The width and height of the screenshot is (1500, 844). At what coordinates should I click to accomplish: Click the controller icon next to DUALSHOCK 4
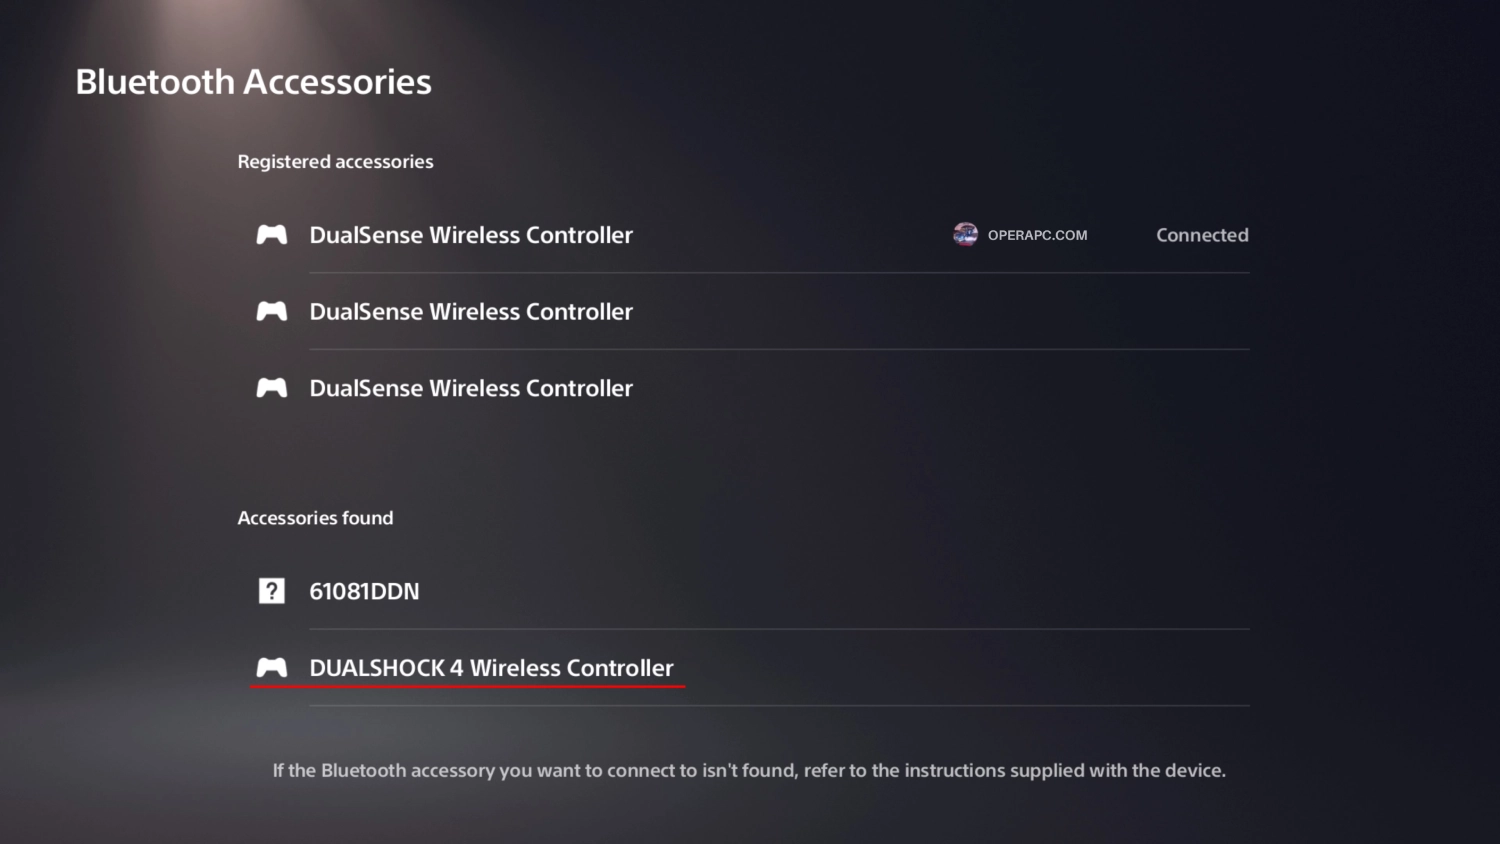(271, 667)
